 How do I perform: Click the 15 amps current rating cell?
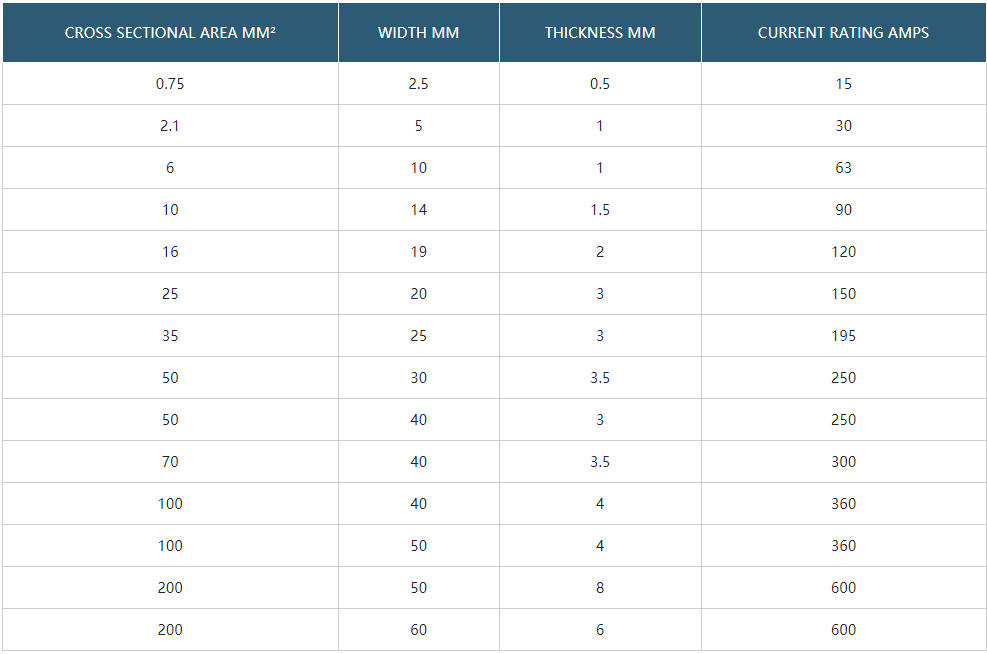(843, 84)
